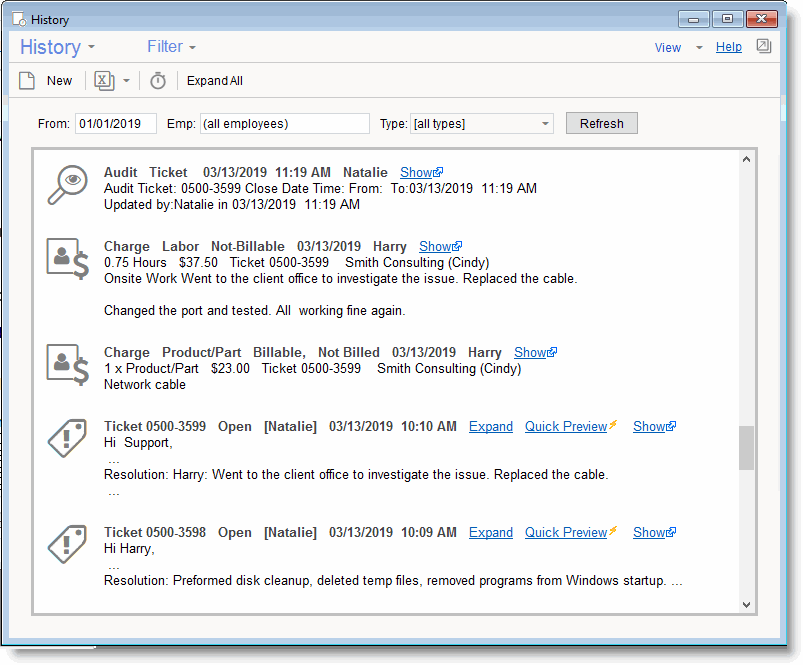This screenshot has width=803, height=665.
Task: Click the Excel export icon
Action: tap(104, 81)
